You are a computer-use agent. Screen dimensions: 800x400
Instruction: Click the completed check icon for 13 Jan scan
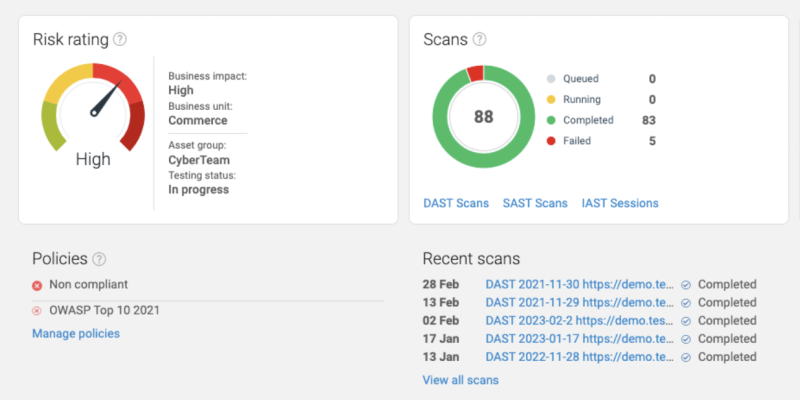pyautogui.click(x=686, y=357)
